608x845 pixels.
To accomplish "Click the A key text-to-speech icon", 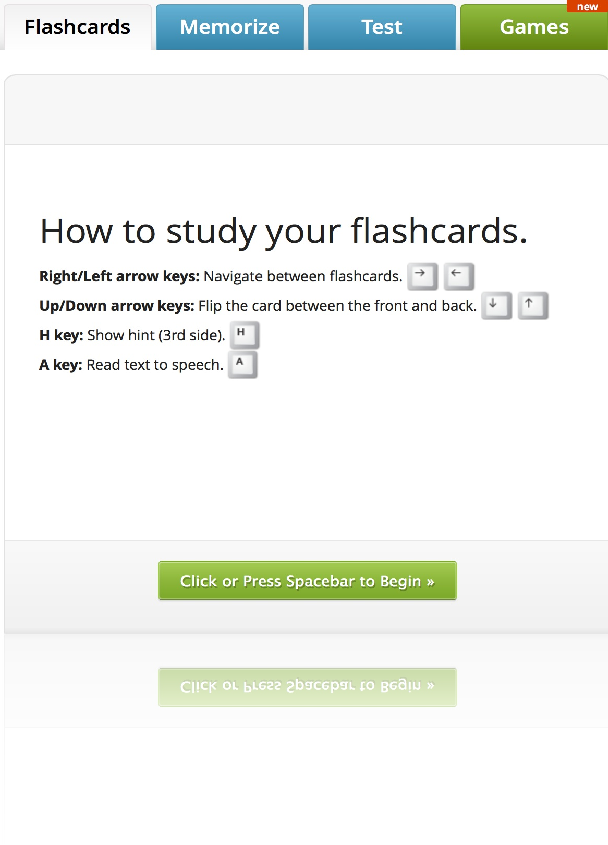I will (242, 364).
